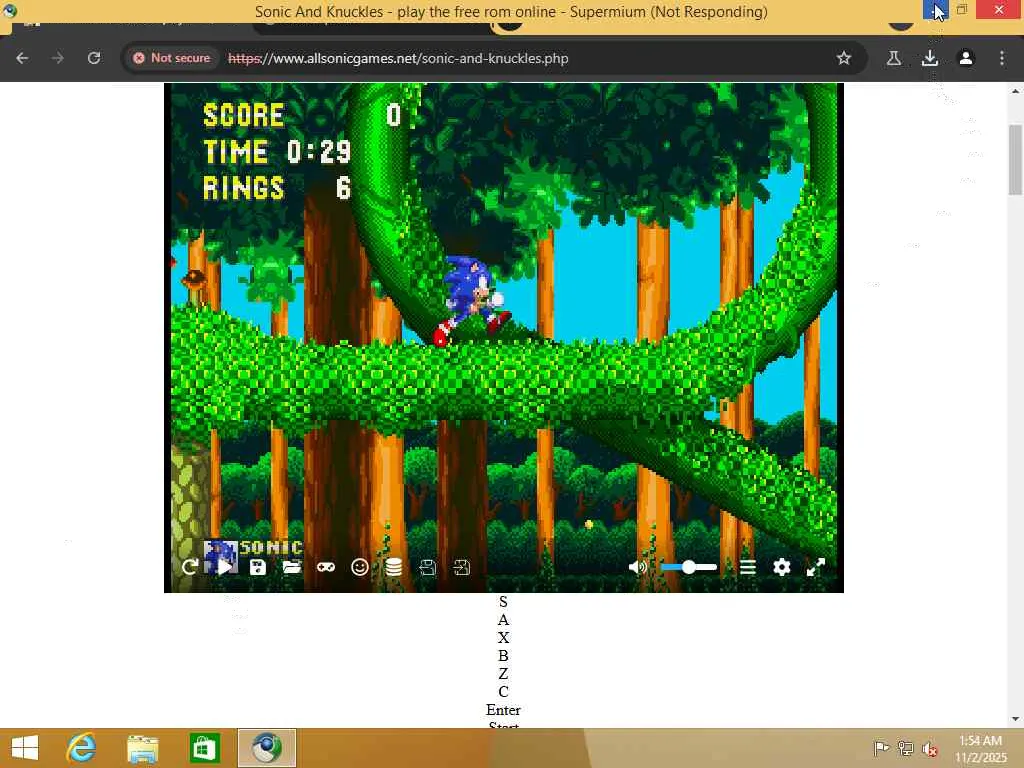Open emulator settings gear
Viewport: 1024px width, 768px height.
[x=782, y=568]
